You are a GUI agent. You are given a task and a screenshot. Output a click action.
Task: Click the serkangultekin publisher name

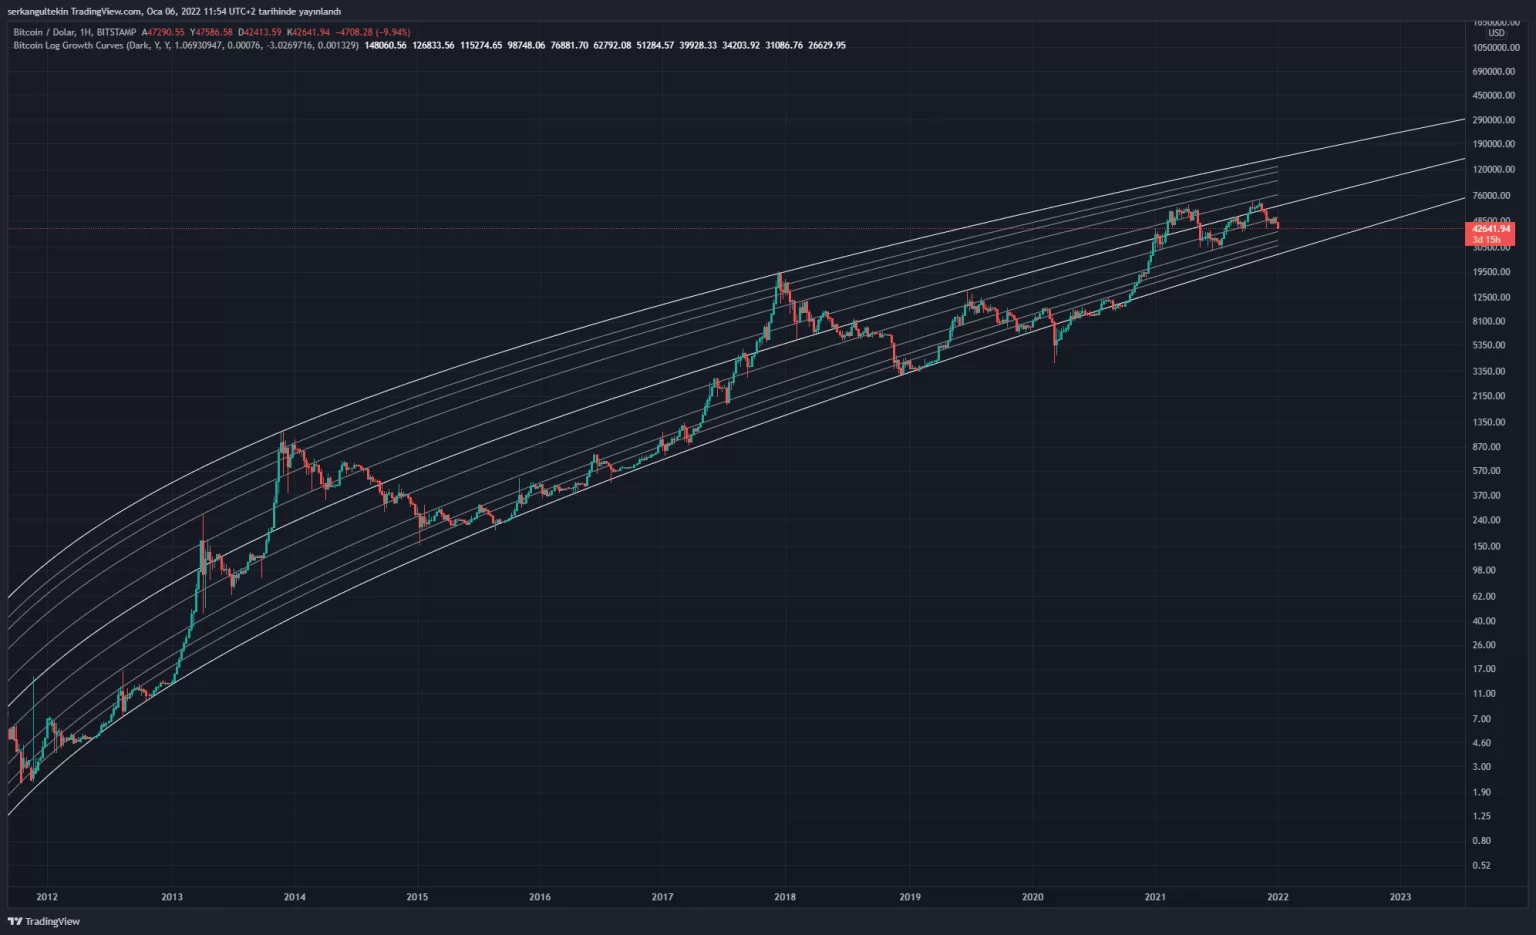pos(37,11)
